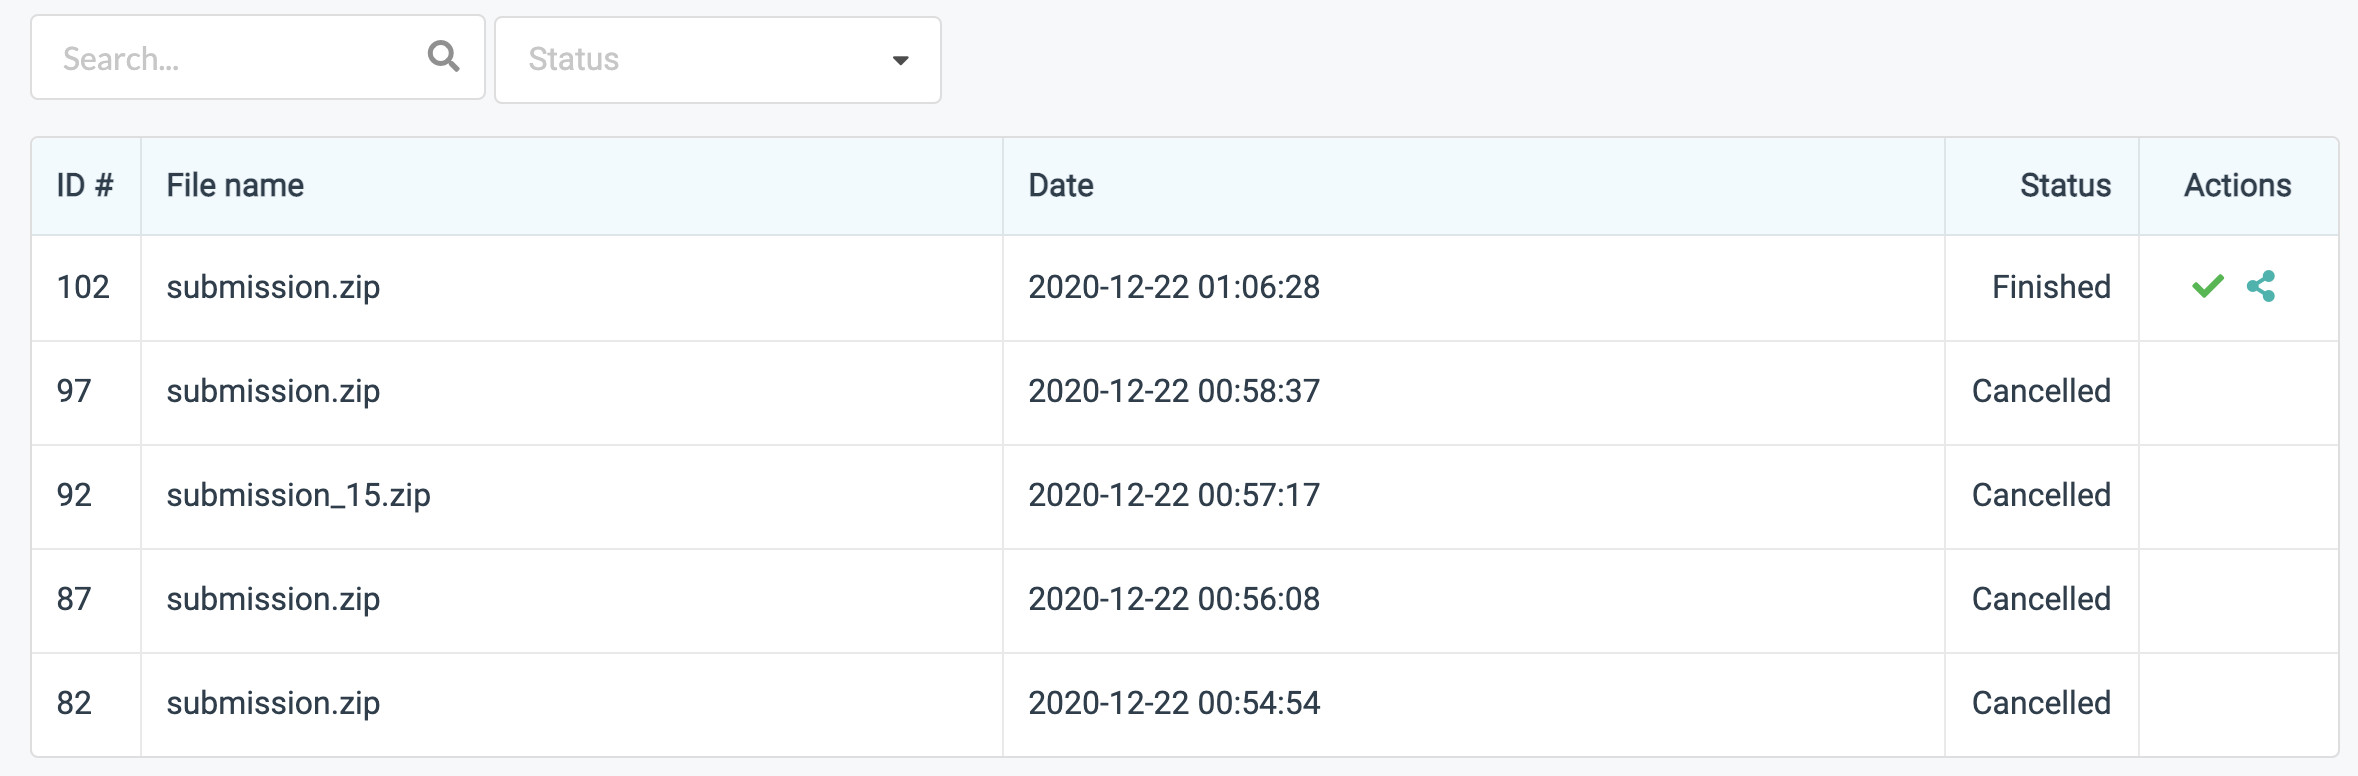Click the Status column header
Image resolution: width=2358 pixels, height=776 pixels.
[x=2063, y=185]
